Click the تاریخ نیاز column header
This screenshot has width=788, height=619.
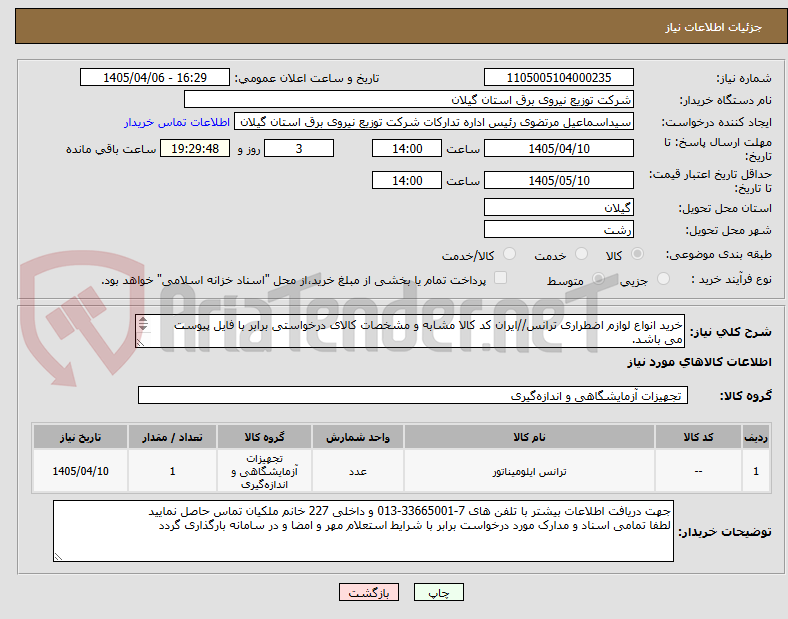(x=80, y=437)
